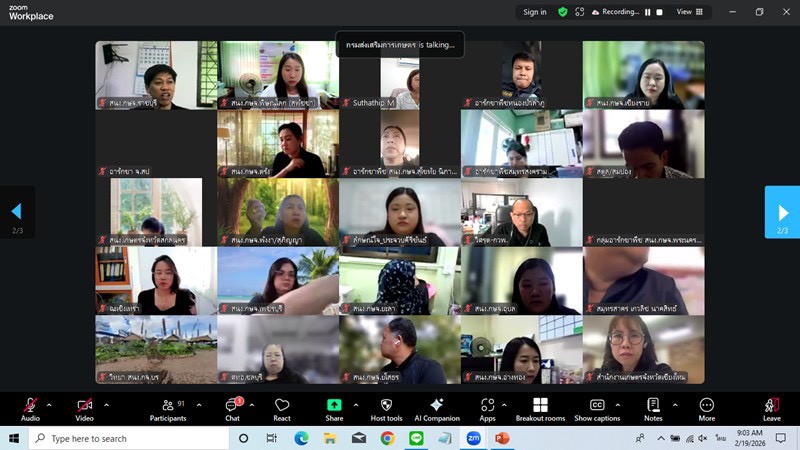Turn on camera with Video button

tap(84, 408)
